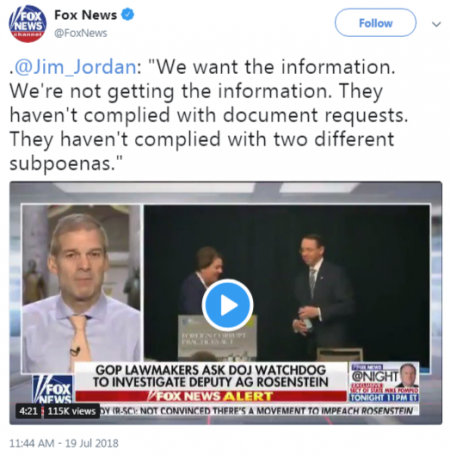Click the Fox News profile avatar
Viewport: 450px width, 456px height.
27,24
